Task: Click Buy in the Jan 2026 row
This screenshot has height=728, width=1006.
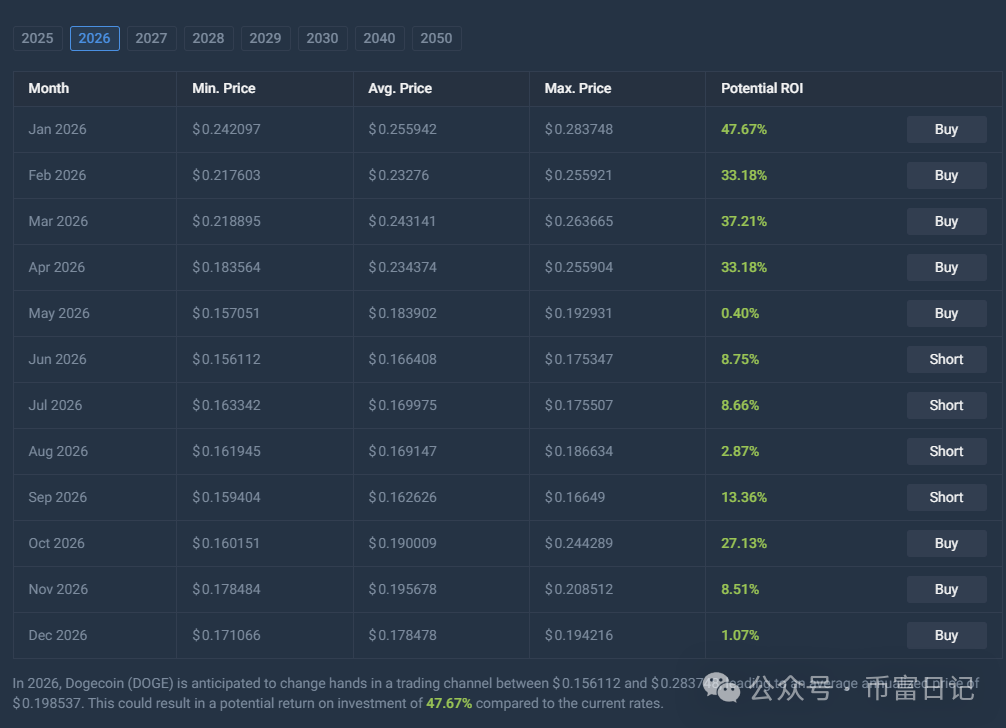Action: coord(946,130)
